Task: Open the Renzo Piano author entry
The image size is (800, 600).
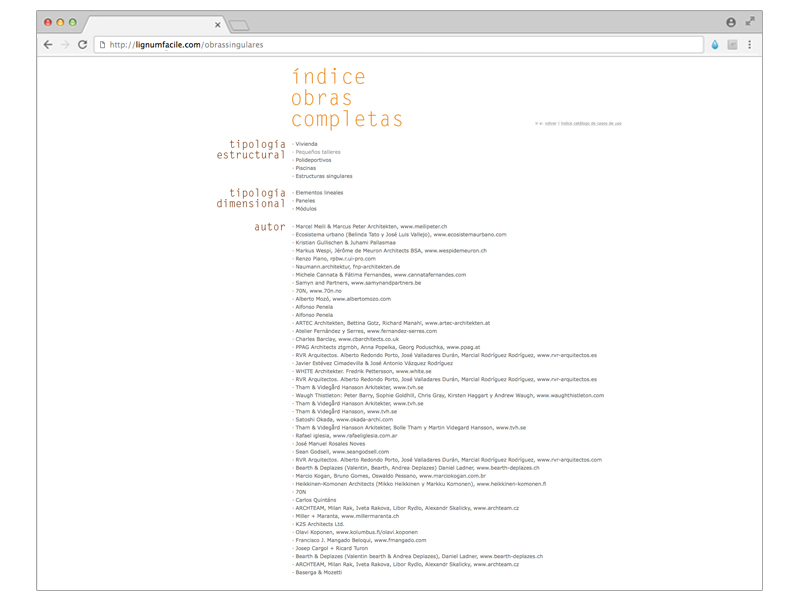Action: [335, 259]
